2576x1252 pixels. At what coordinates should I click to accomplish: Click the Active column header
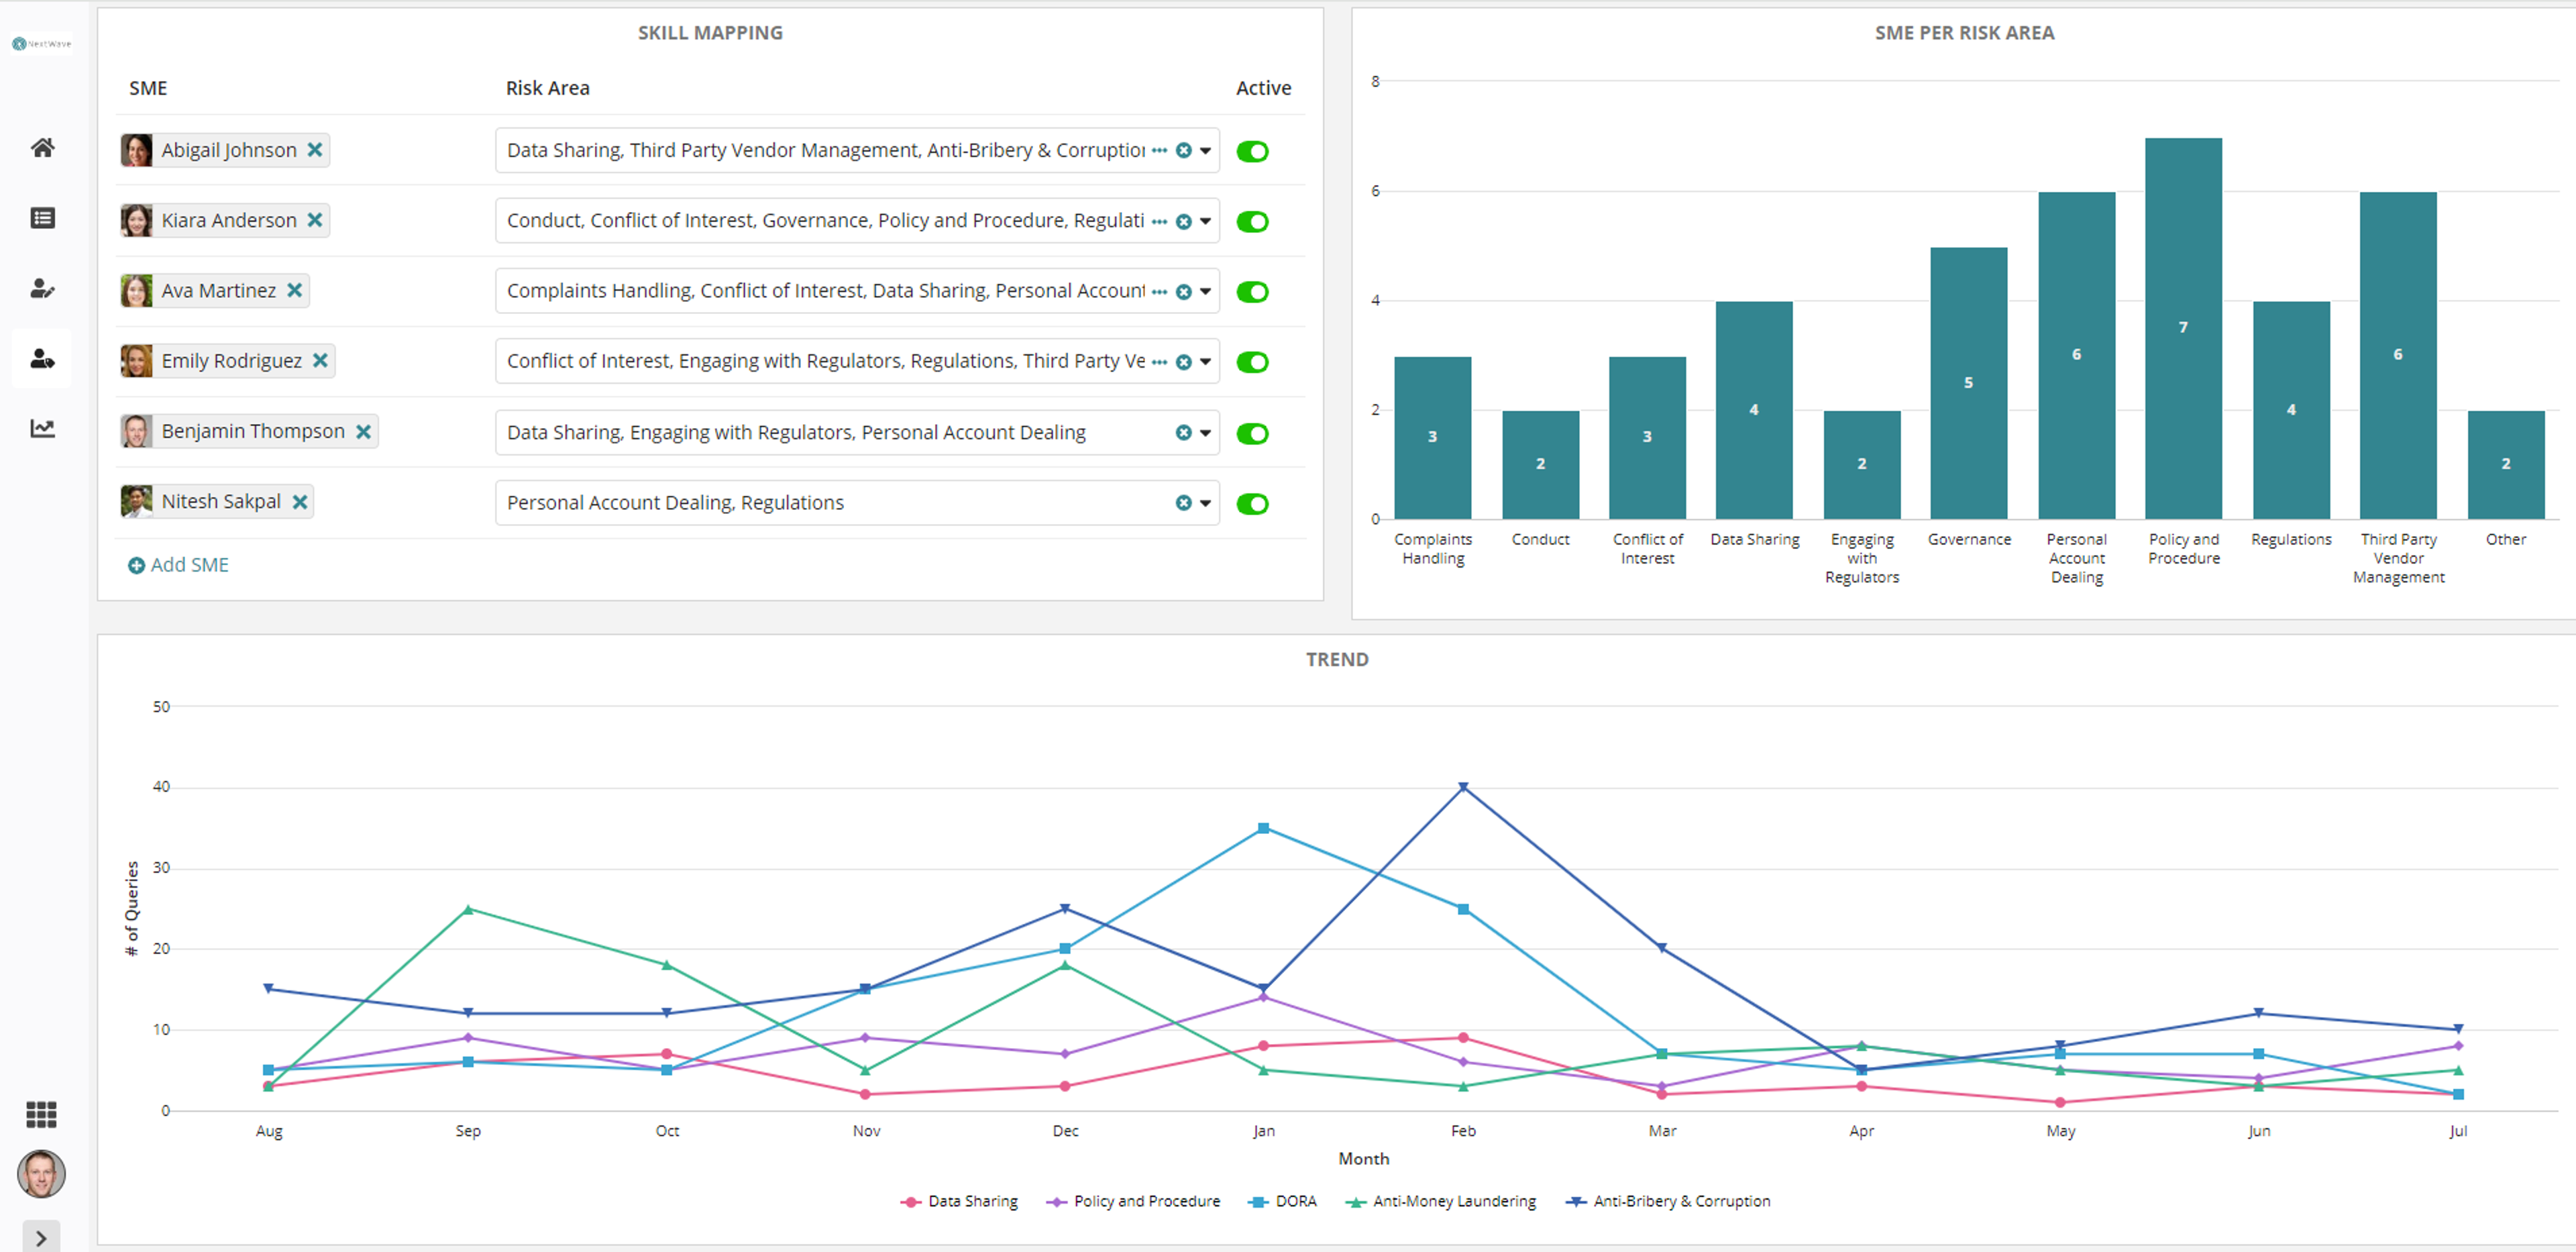tap(1263, 88)
